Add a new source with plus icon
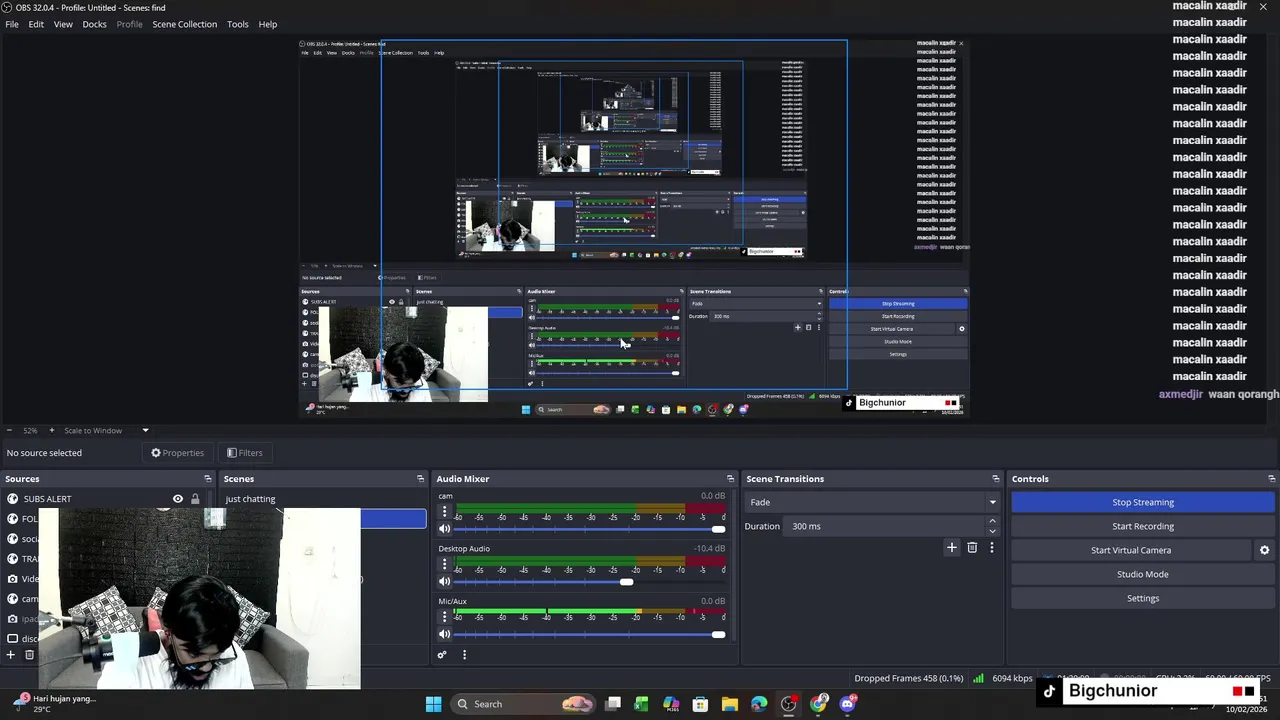This screenshot has height=720, width=1280. [x=11, y=655]
